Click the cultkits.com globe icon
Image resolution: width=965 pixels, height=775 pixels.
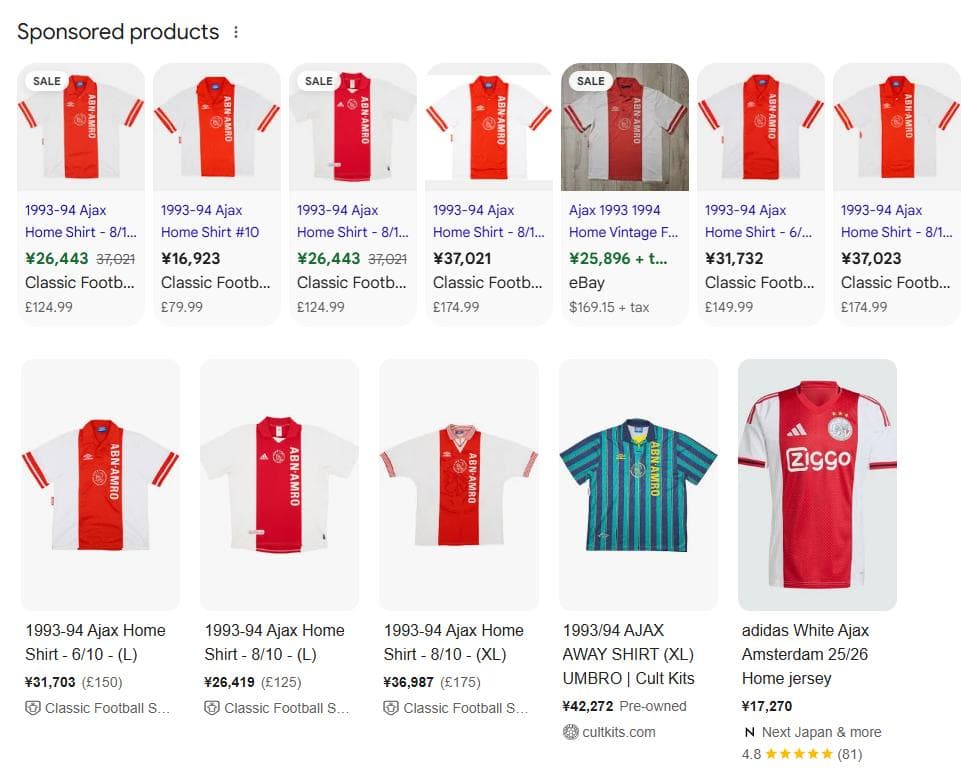[571, 732]
